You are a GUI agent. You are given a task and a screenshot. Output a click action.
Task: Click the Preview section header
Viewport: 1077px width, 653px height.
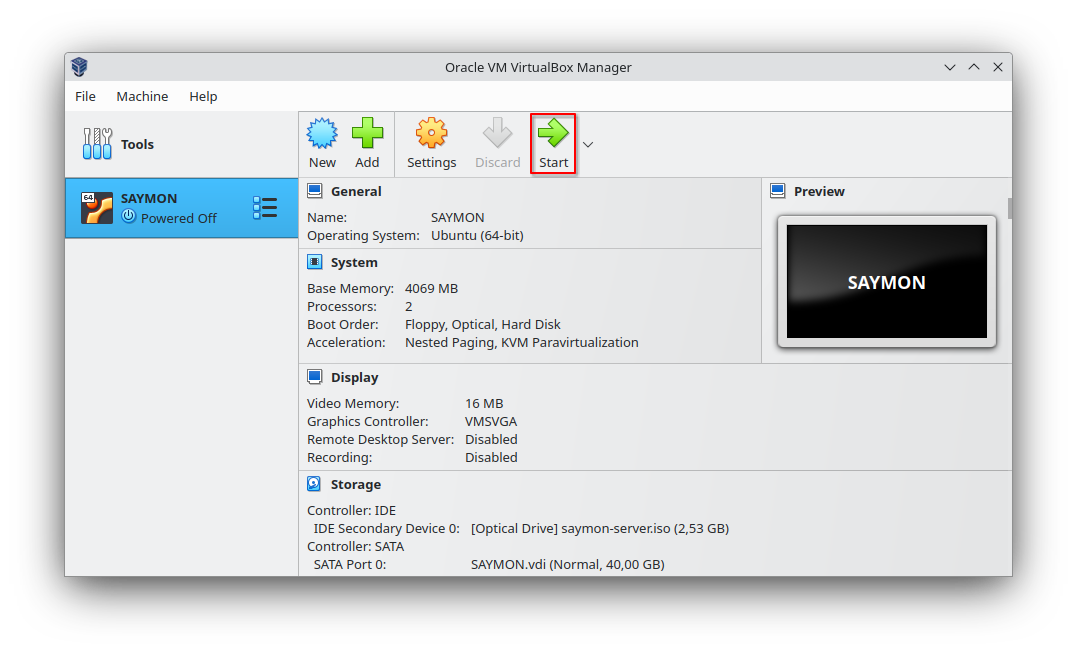819,191
